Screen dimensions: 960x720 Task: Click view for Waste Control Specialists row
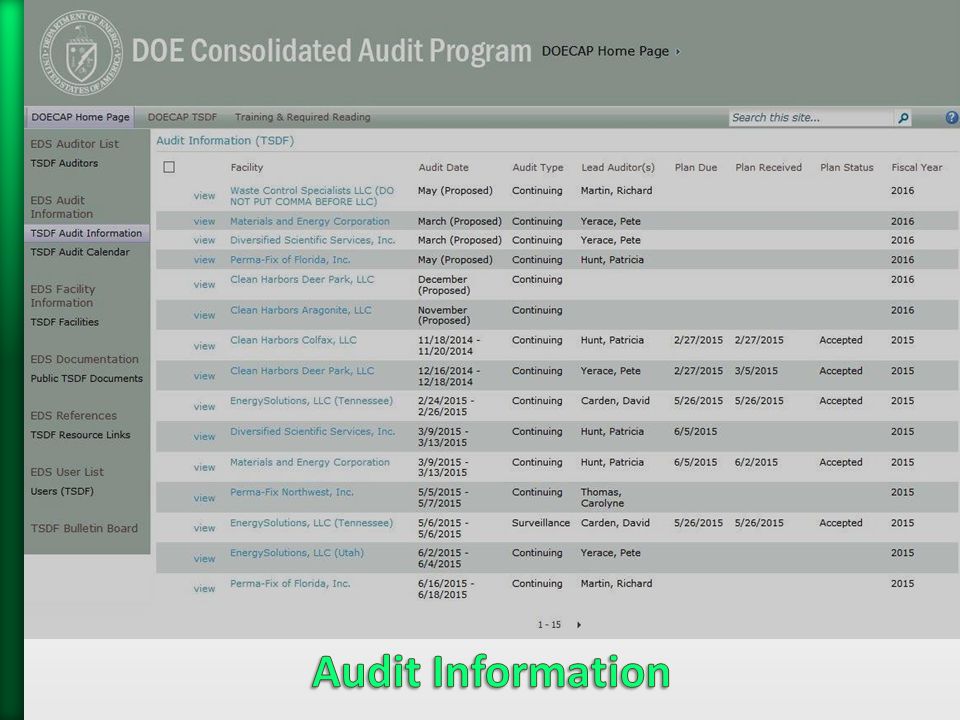click(204, 196)
